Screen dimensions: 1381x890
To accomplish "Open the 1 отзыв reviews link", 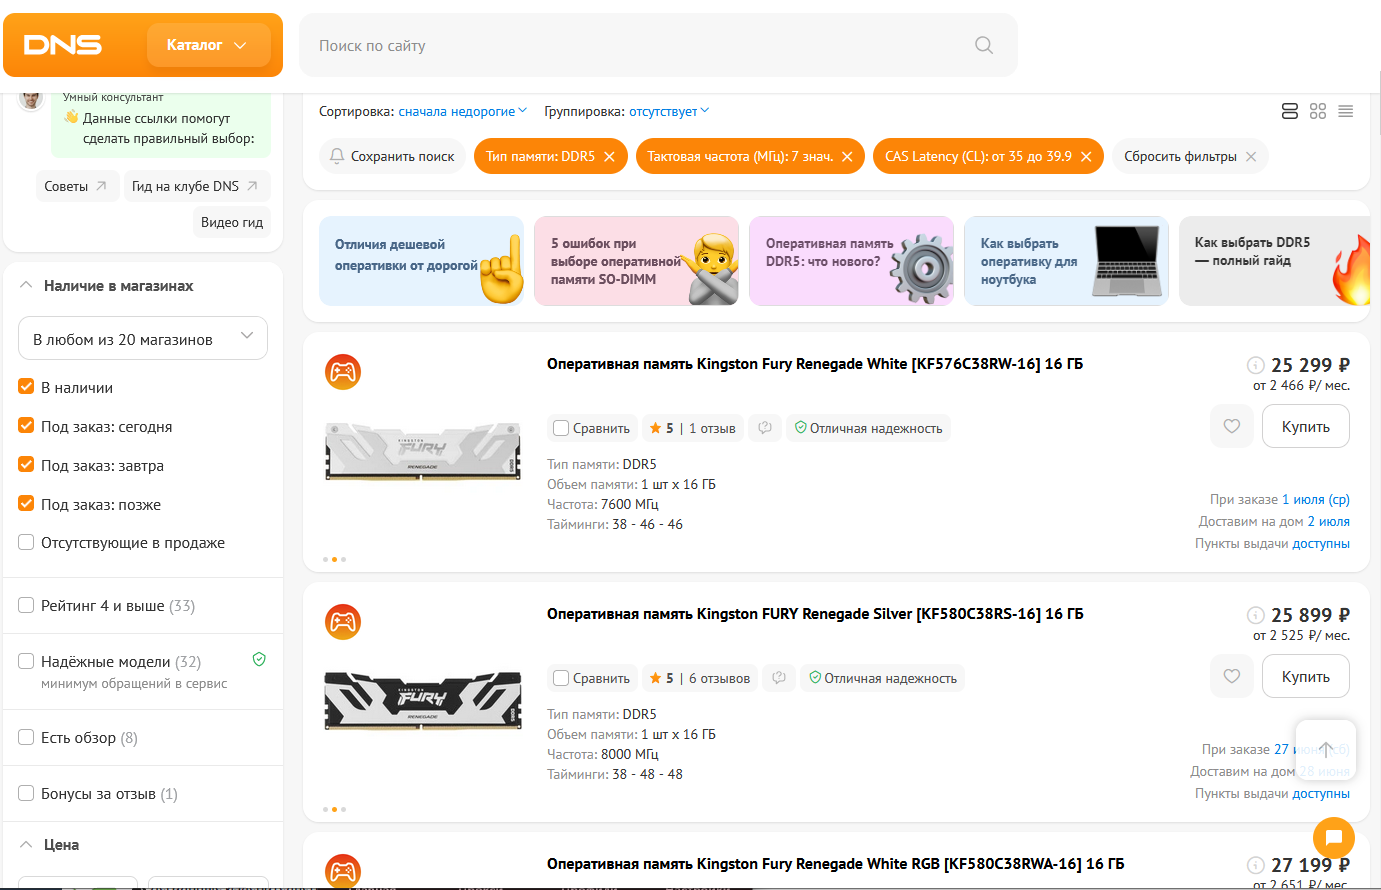I will pyautogui.click(x=712, y=428).
